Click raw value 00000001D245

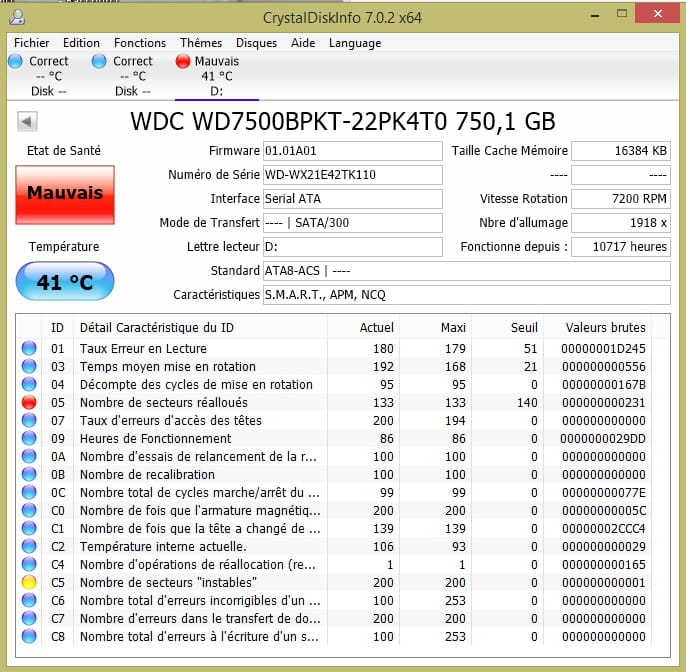click(x=603, y=349)
